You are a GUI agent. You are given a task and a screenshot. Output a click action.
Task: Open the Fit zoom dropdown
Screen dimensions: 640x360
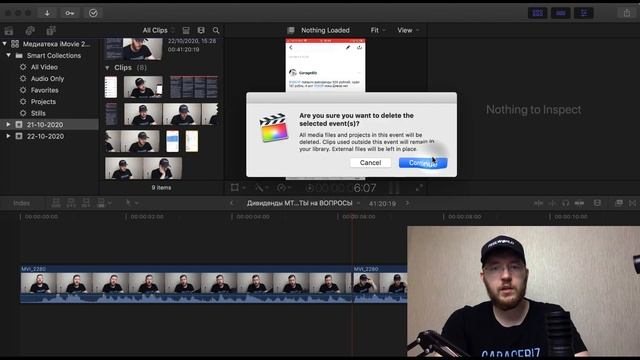point(378,30)
